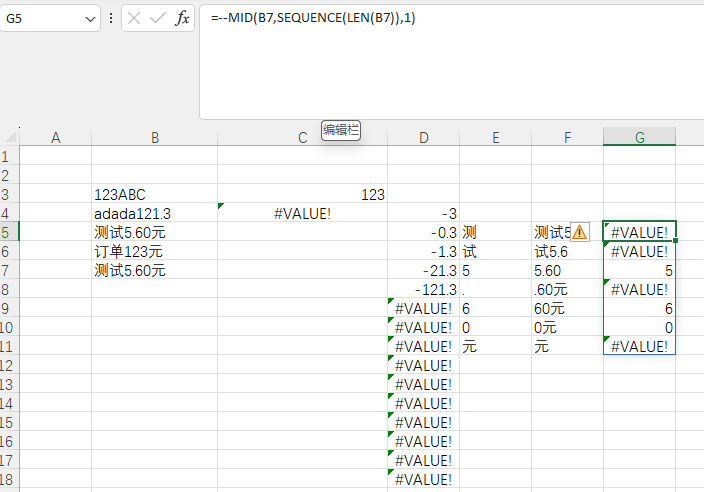This screenshot has width=704, height=492.
Task: Click cell G10 with value 0
Action: 639,327
